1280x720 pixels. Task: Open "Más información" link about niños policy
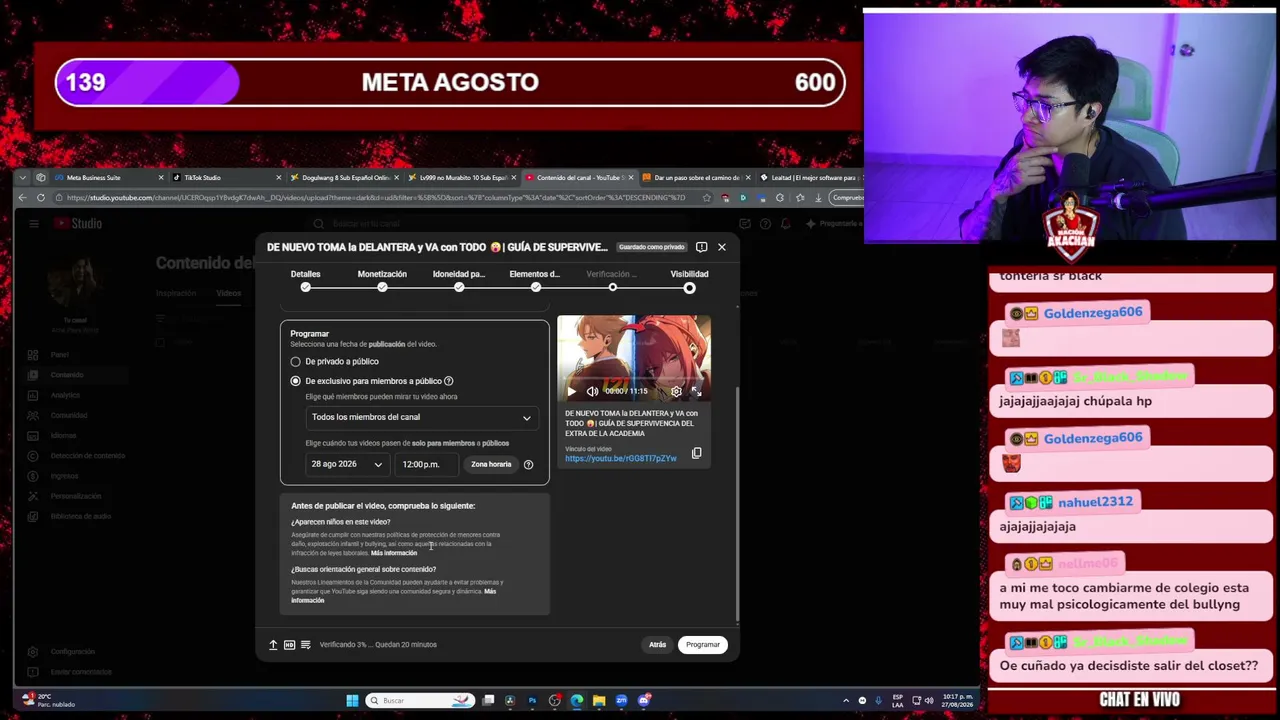394,553
